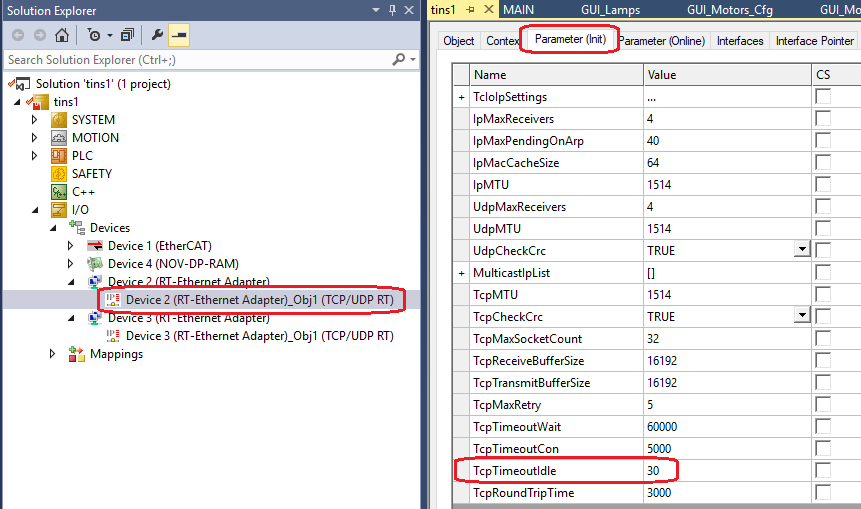Select Device 1 (EtherCAT) in tree
Image resolution: width=861 pixels, height=509 pixels.
click(159, 246)
